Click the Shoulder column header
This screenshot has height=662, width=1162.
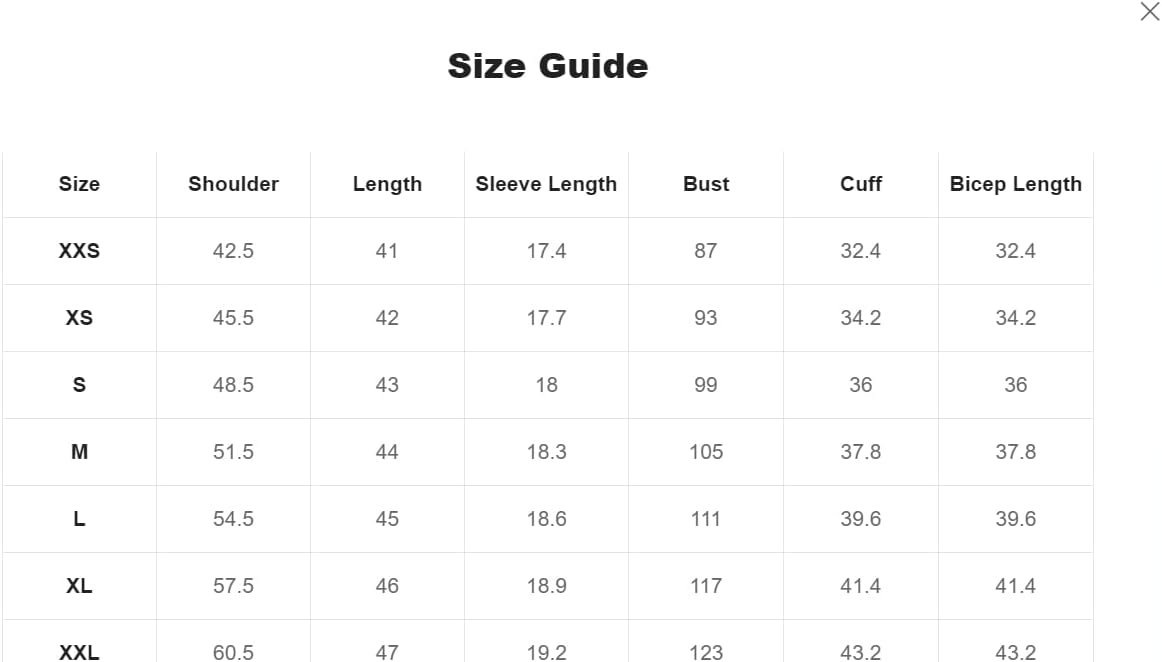(x=233, y=184)
